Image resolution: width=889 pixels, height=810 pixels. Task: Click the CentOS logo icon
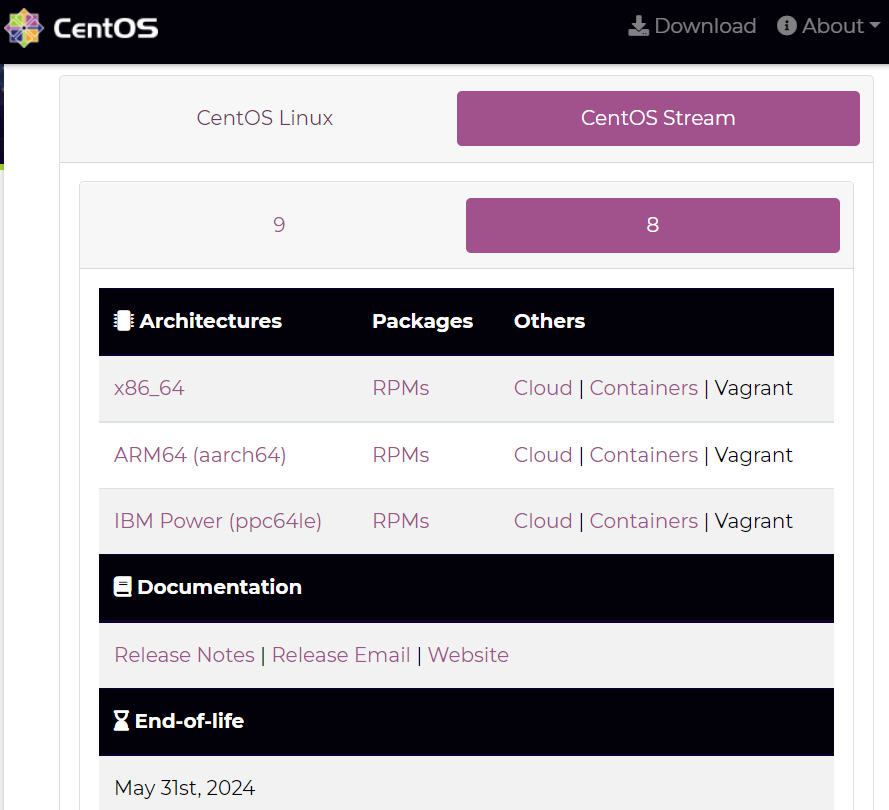coord(23,28)
